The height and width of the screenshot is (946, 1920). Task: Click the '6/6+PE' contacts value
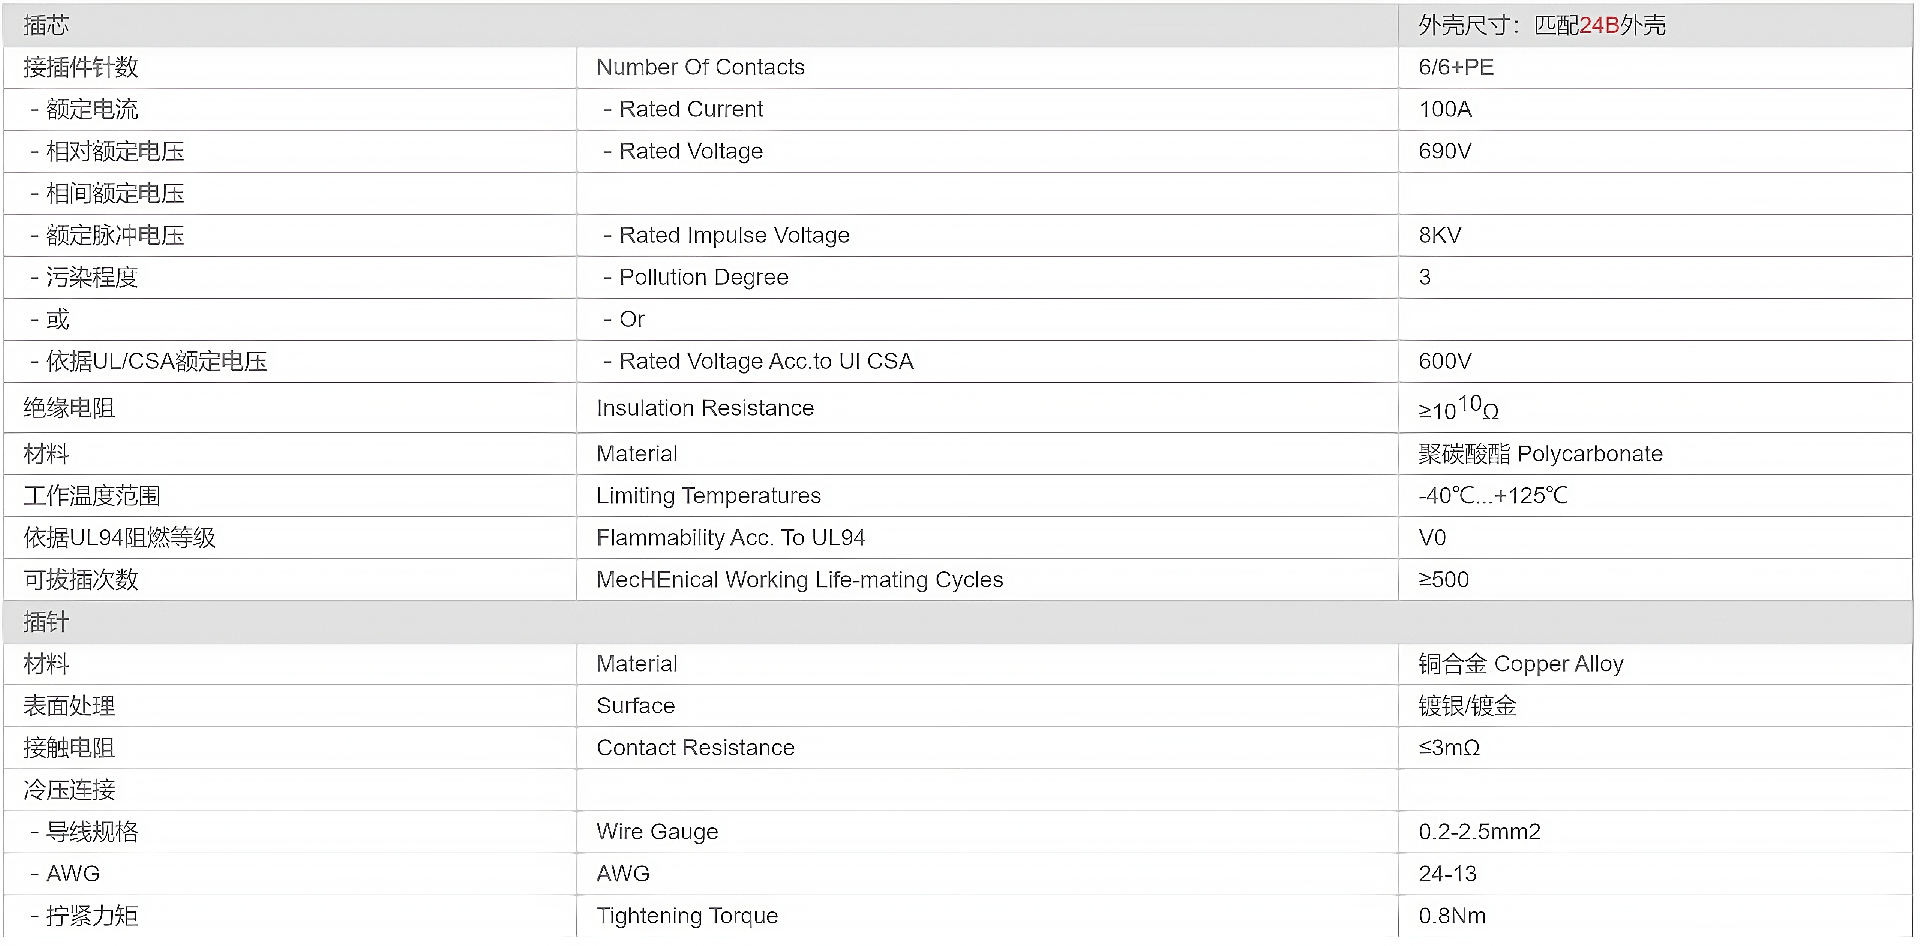[x=1456, y=67]
